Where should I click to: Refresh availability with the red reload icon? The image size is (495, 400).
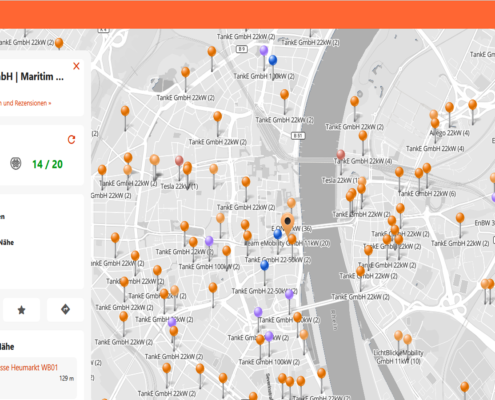pyautogui.click(x=71, y=139)
